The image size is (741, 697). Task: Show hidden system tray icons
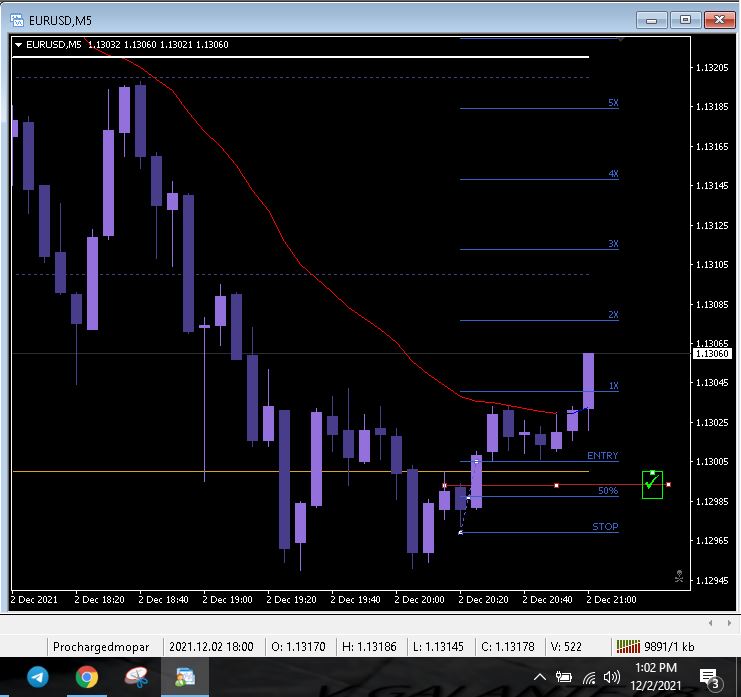[540, 677]
